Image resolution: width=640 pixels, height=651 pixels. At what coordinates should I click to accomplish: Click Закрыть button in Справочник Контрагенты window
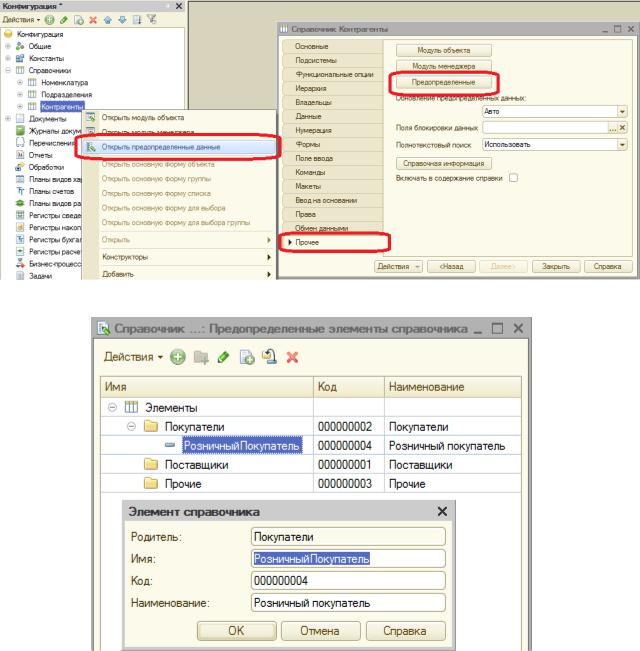click(x=556, y=267)
